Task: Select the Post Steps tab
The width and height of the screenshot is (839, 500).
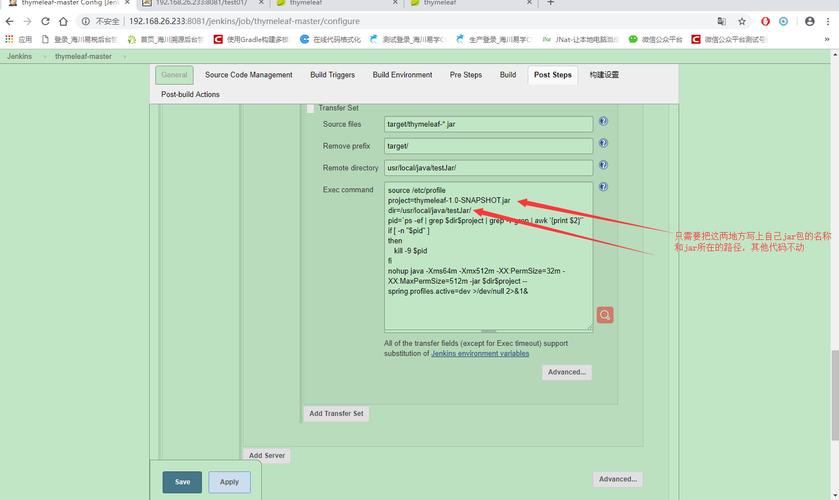Action: pos(553,75)
